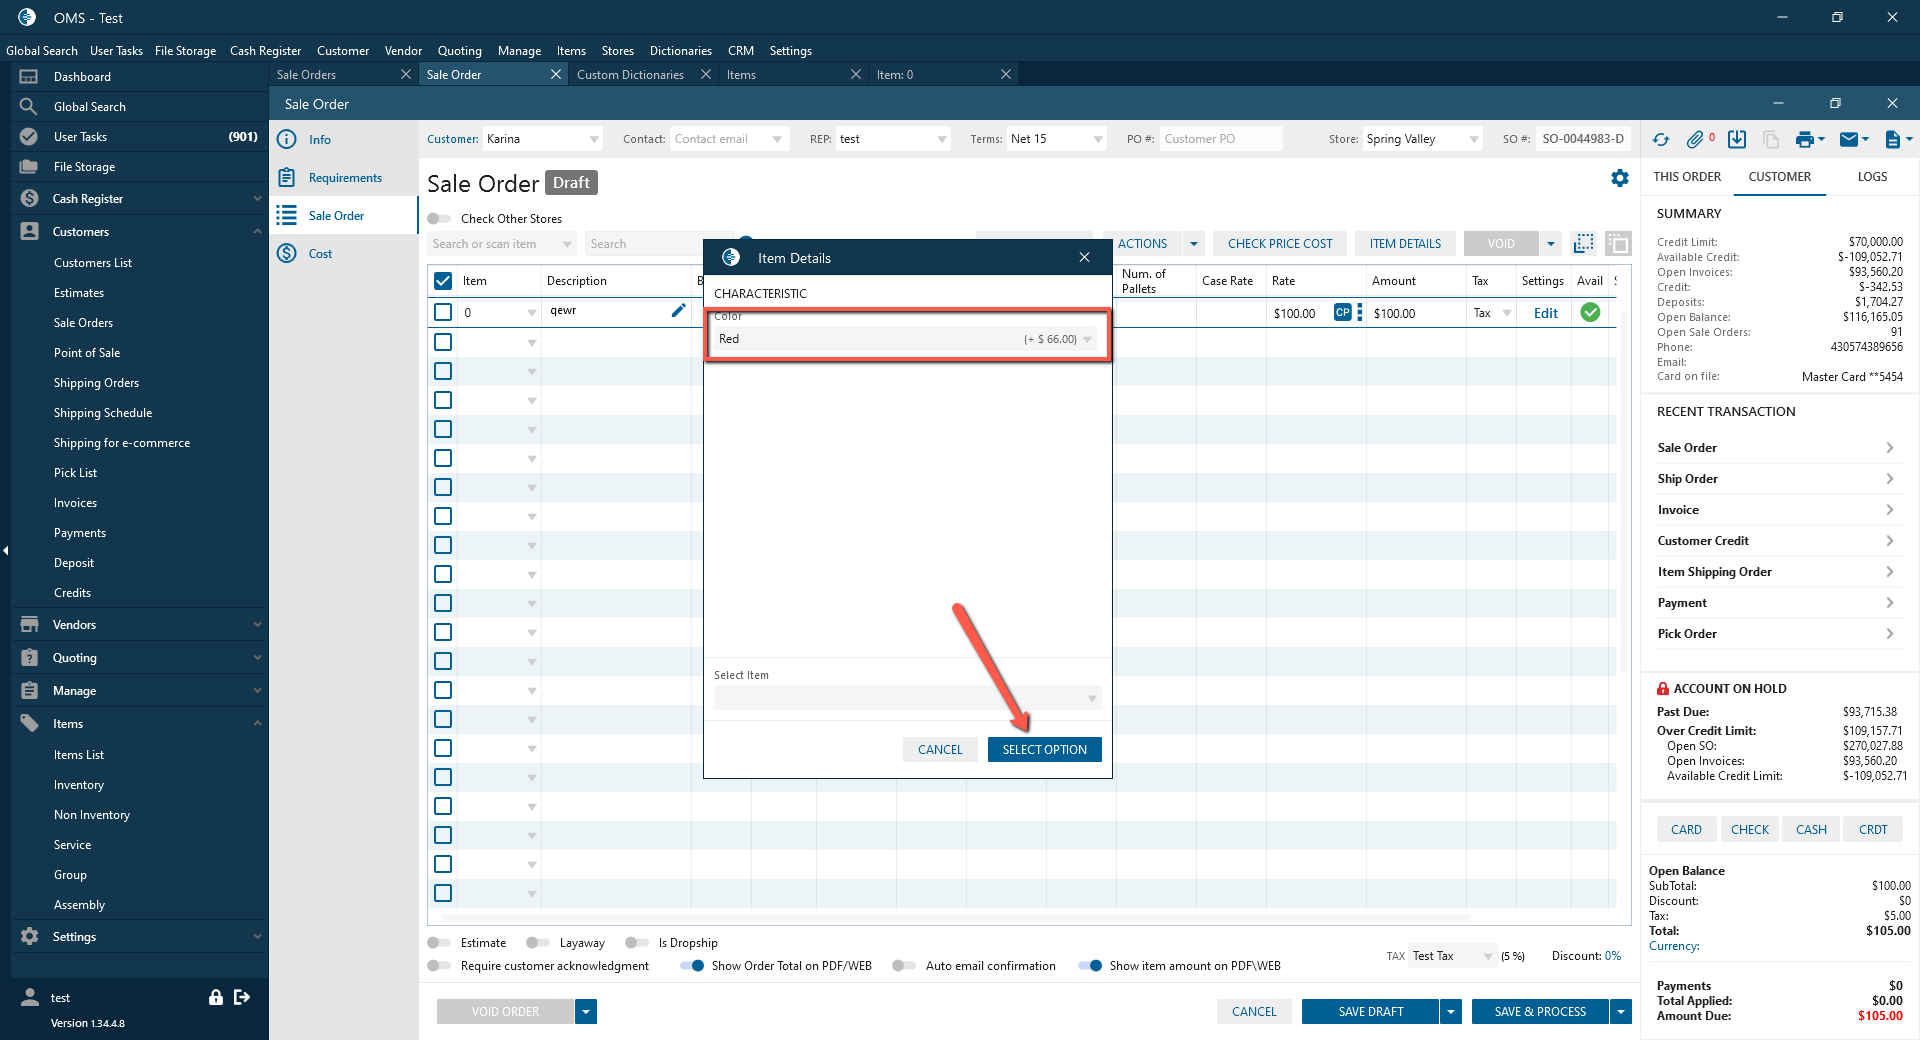Image resolution: width=1920 pixels, height=1040 pixels.
Task: Click the refresh icon in the order toolbar
Action: (1661, 140)
